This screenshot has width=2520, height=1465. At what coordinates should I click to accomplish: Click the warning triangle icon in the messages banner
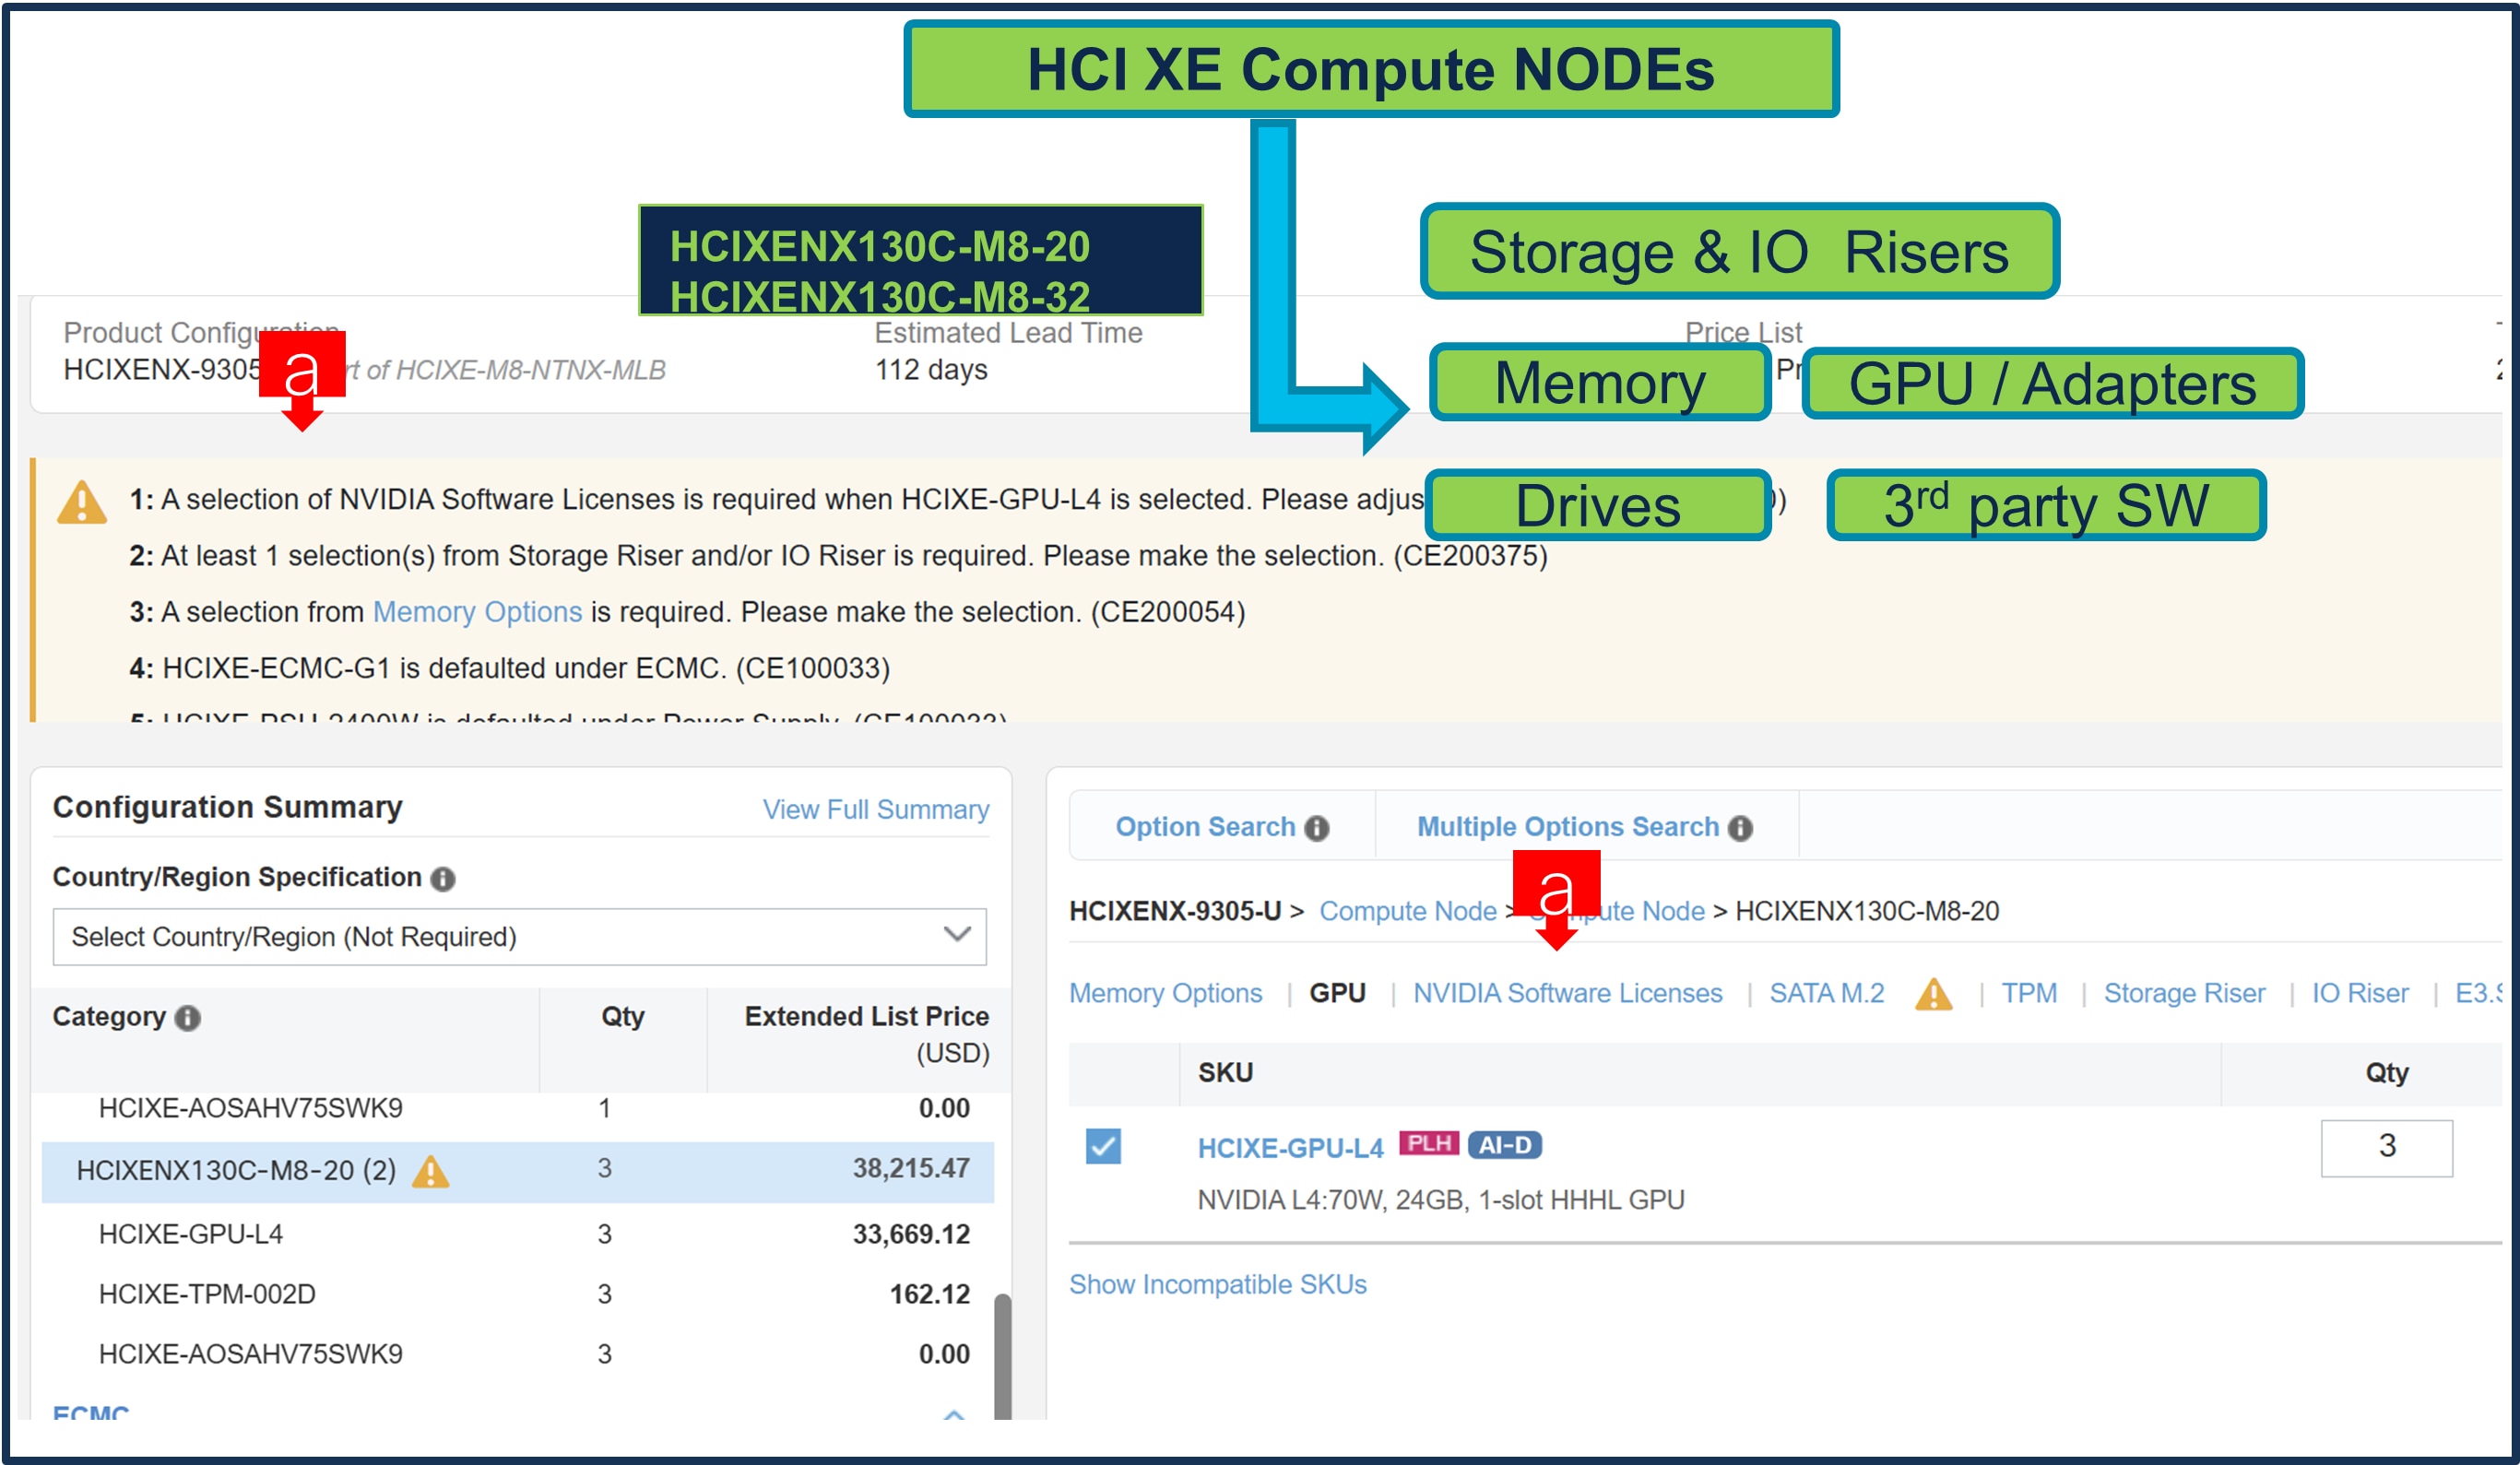click(82, 503)
